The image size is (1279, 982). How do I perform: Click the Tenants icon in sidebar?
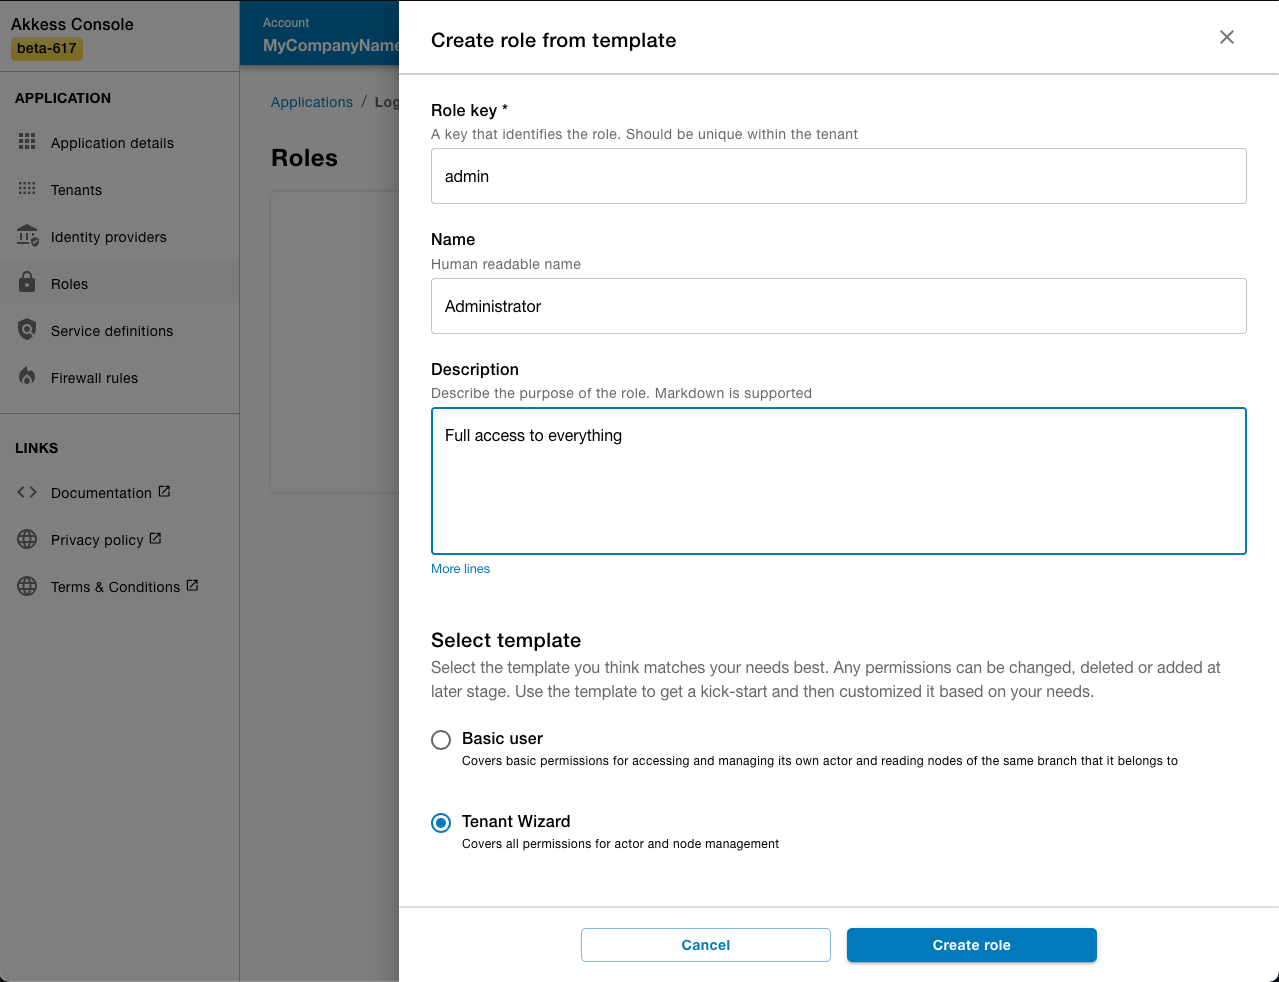[27, 189]
